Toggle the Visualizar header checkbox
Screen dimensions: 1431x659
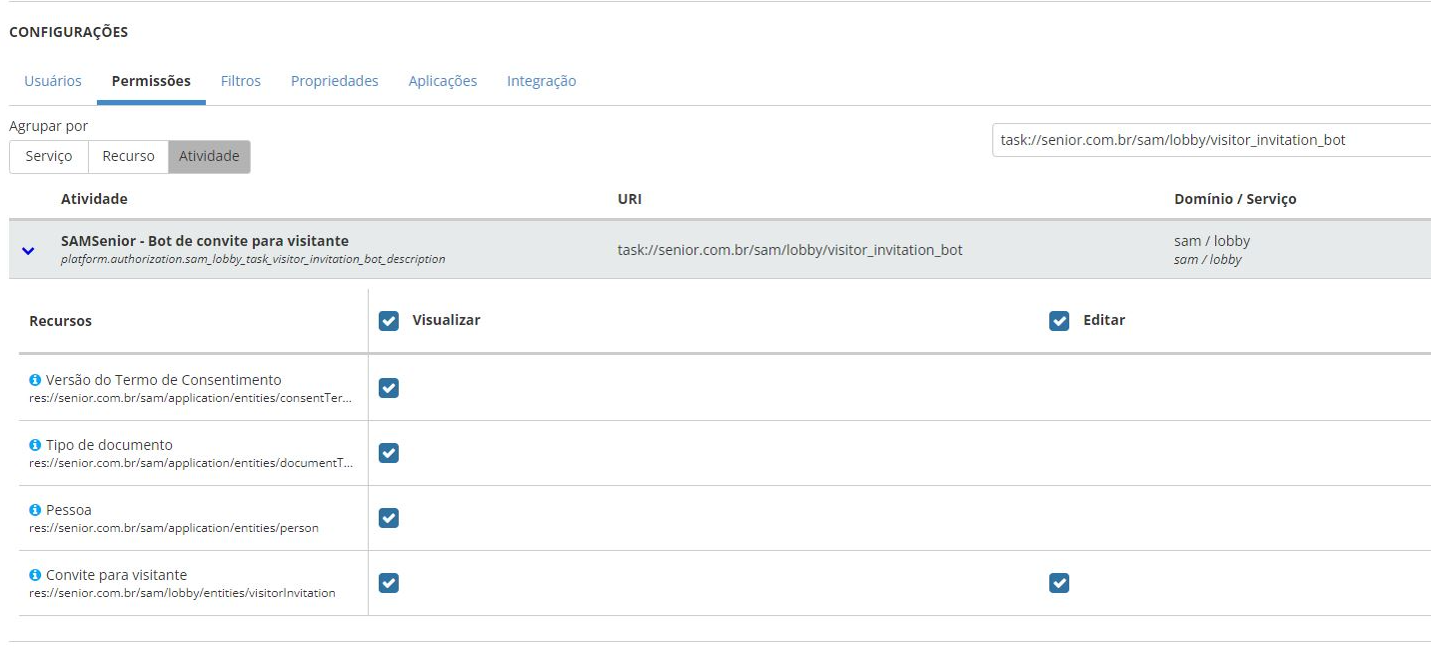pos(389,321)
